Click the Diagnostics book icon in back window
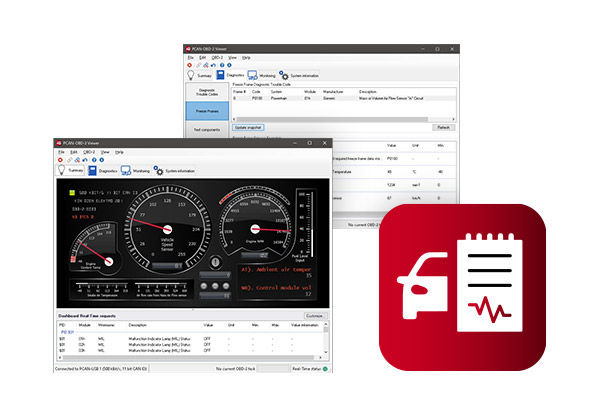This screenshot has width=600, height=418. pyautogui.click(x=219, y=75)
